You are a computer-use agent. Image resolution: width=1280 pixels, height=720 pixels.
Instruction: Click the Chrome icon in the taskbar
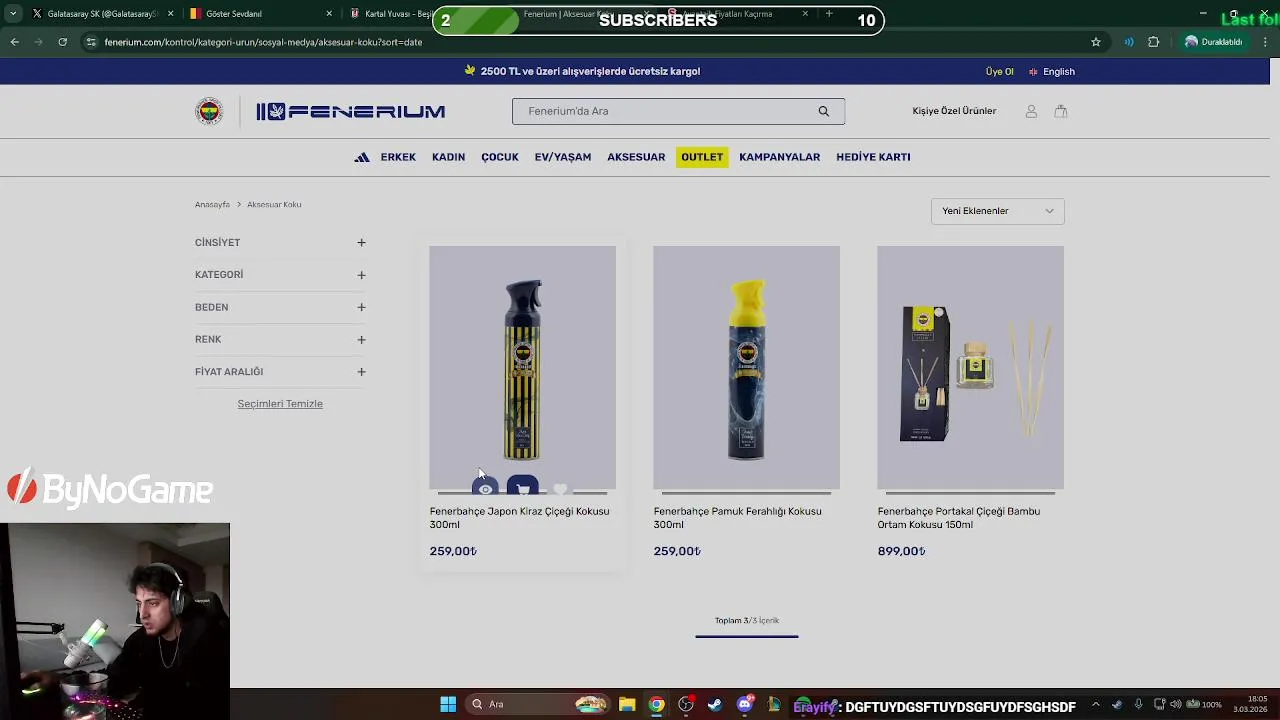pyautogui.click(x=656, y=704)
